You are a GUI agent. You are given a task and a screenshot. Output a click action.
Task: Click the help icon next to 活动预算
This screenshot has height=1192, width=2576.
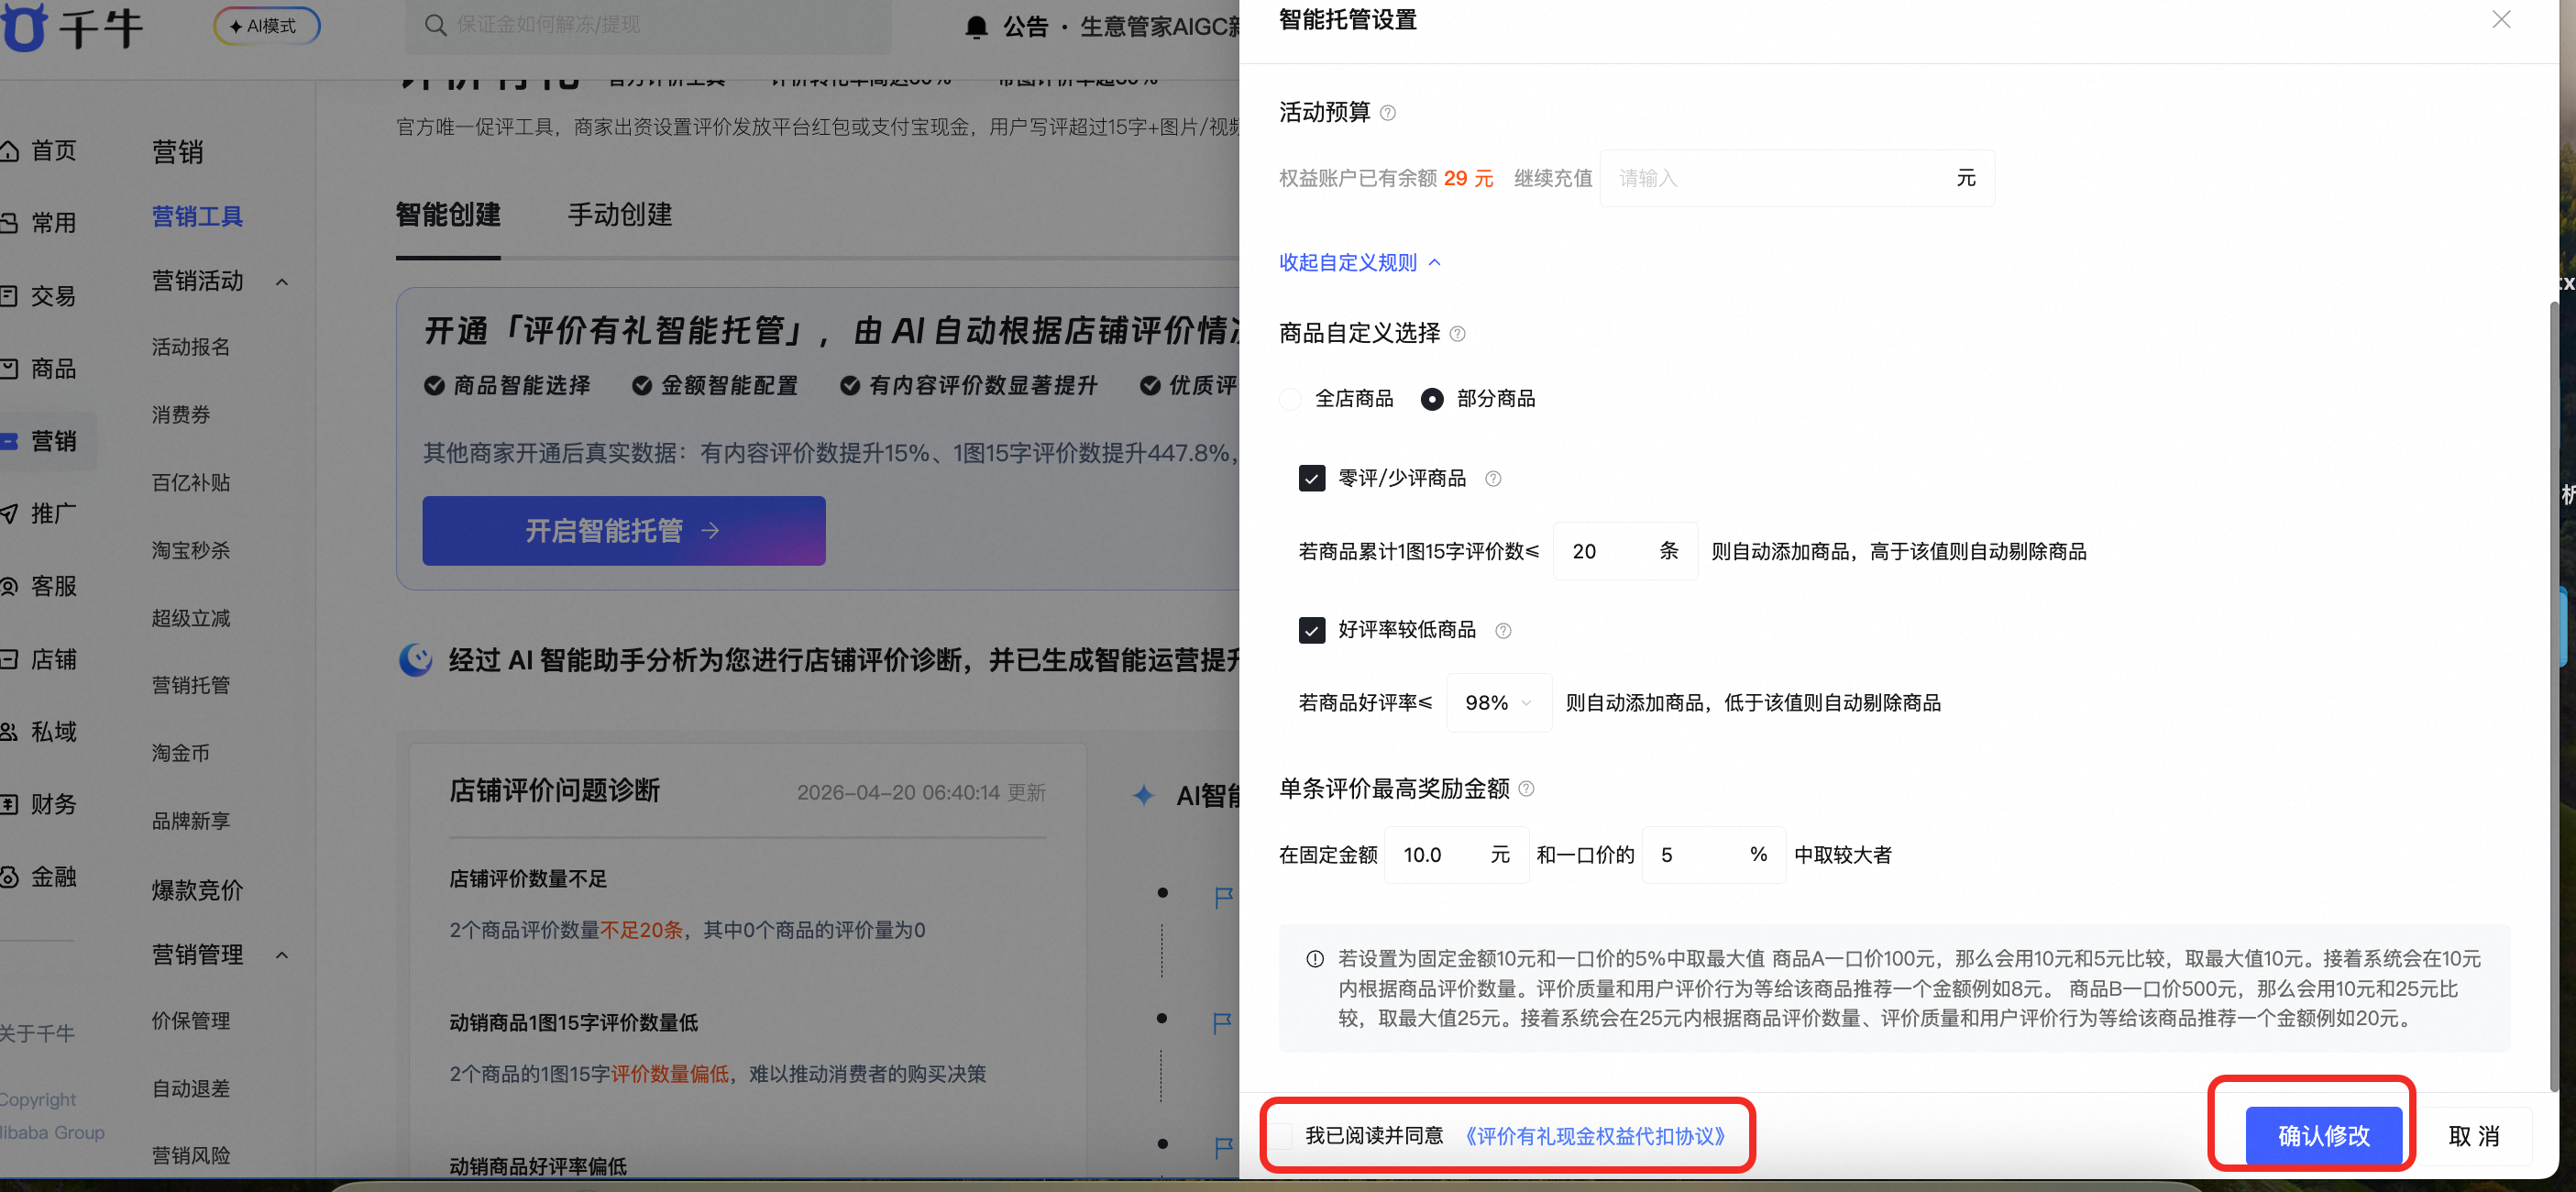point(1387,113)
